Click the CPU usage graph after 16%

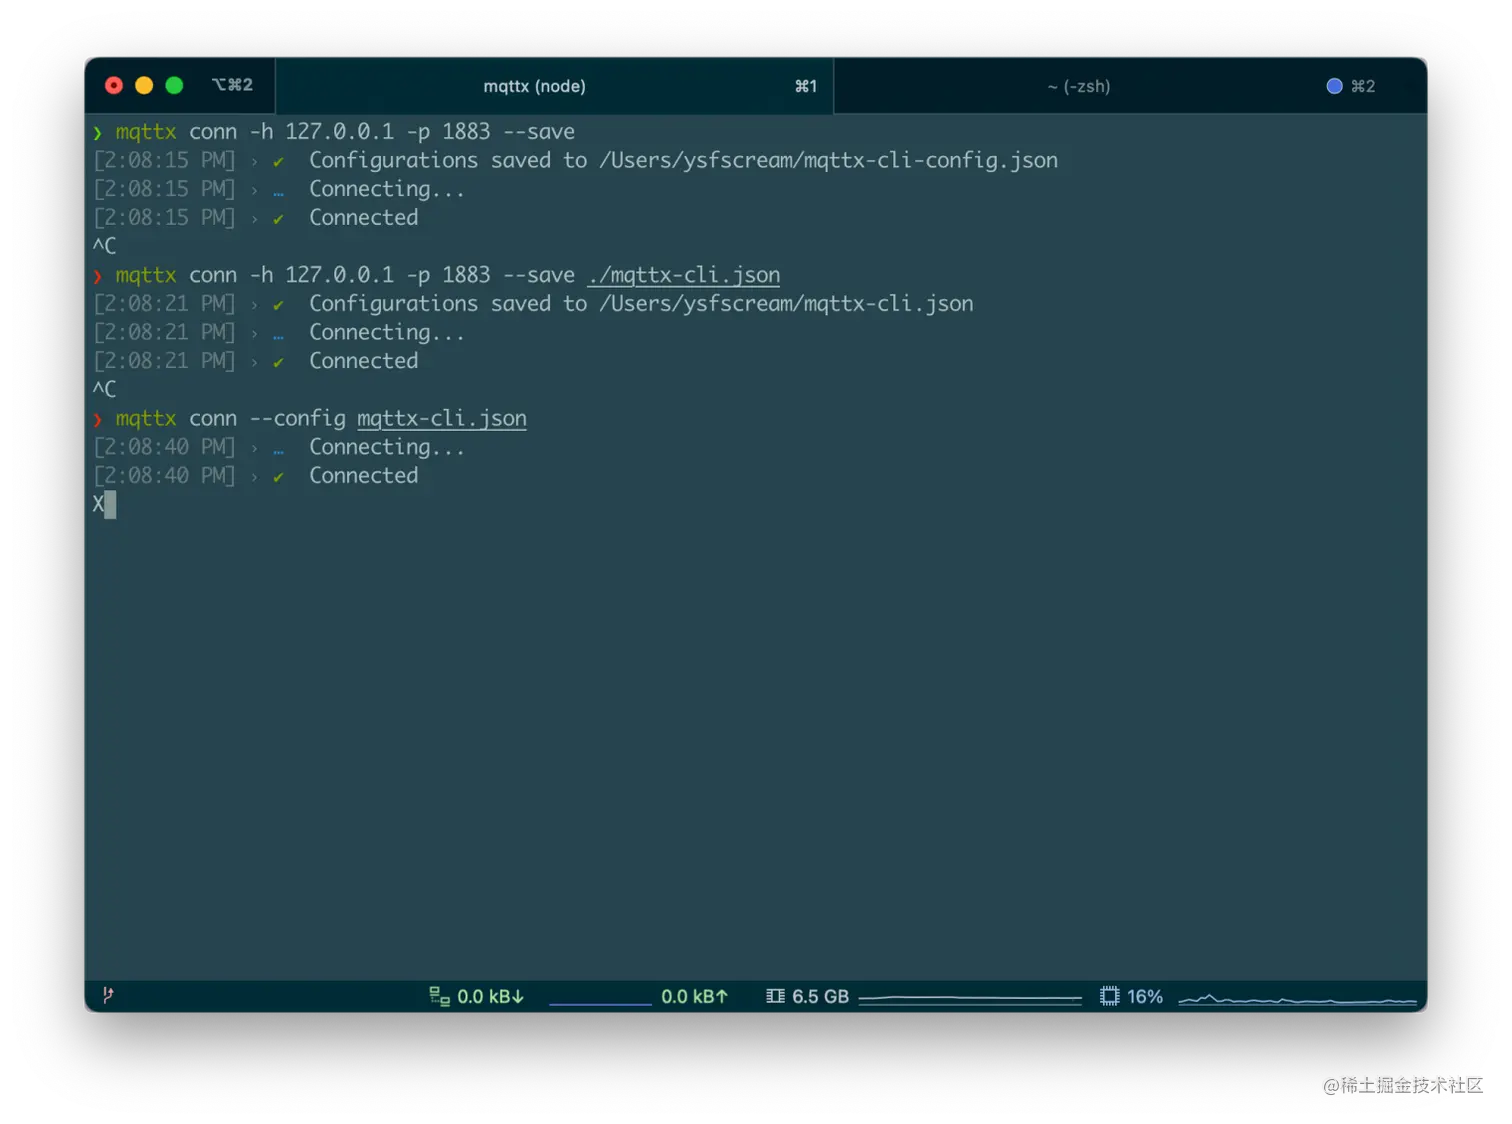click(1298, 998)
